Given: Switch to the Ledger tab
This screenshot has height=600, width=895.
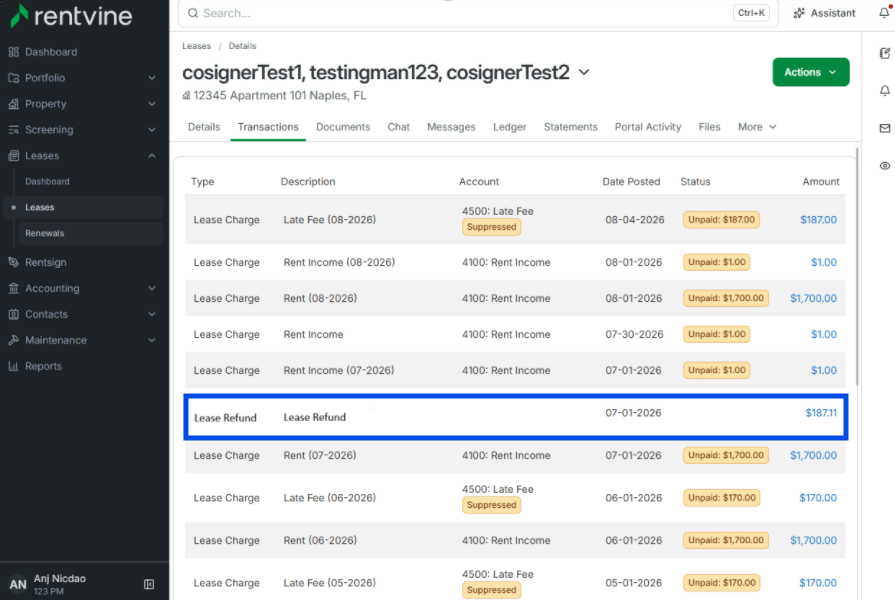Looking at the screenshot, I should [510, 127].
